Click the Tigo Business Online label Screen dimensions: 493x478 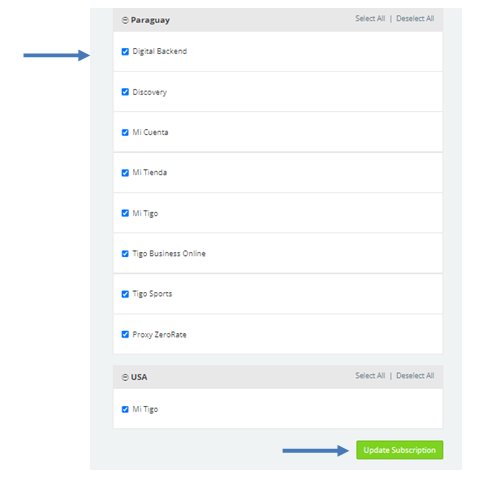pos(169,254)
